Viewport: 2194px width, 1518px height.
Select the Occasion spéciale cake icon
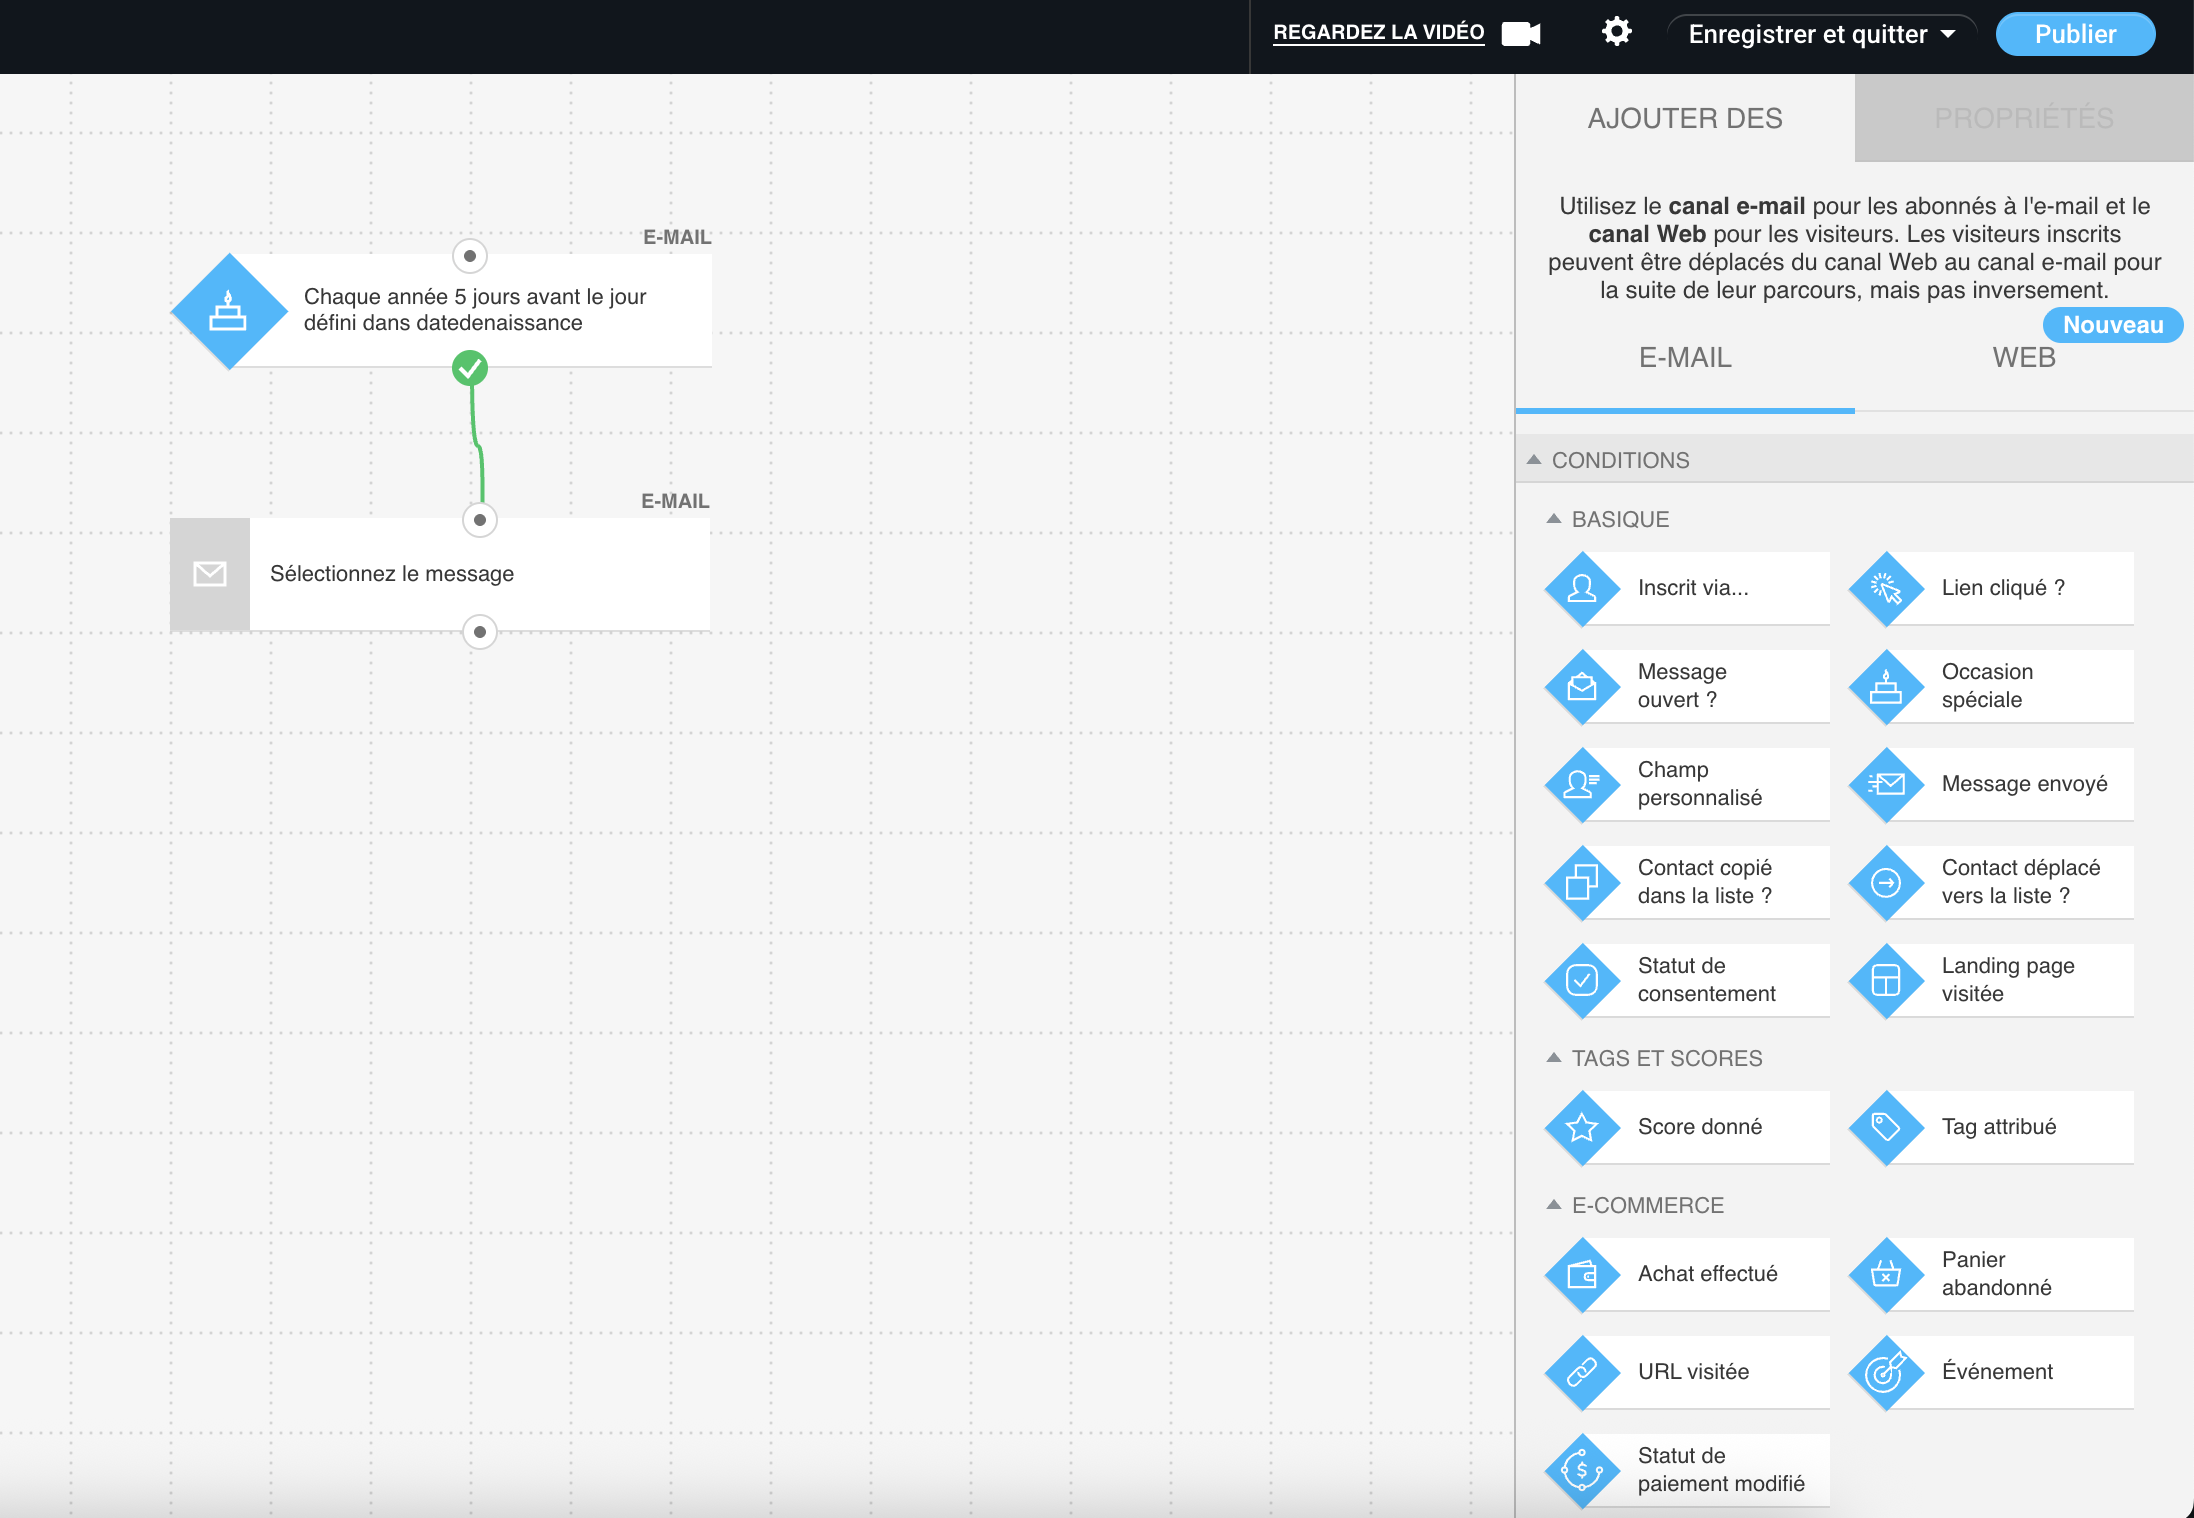1886,687
